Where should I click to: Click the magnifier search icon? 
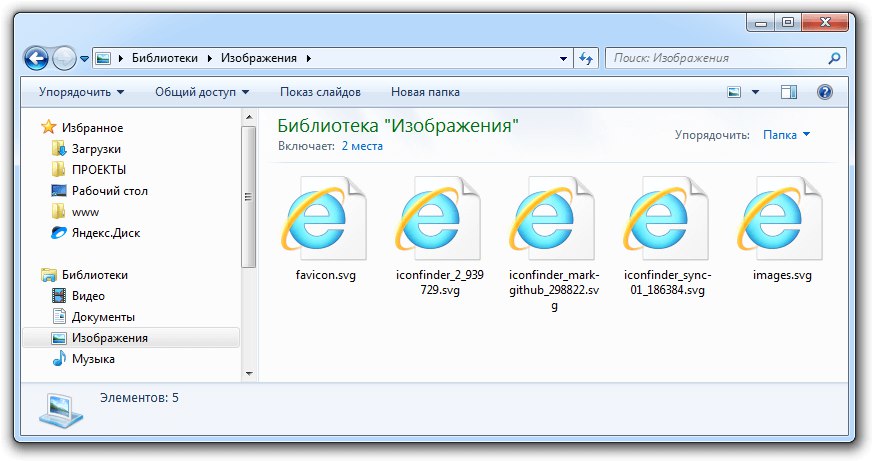(834, 58)
